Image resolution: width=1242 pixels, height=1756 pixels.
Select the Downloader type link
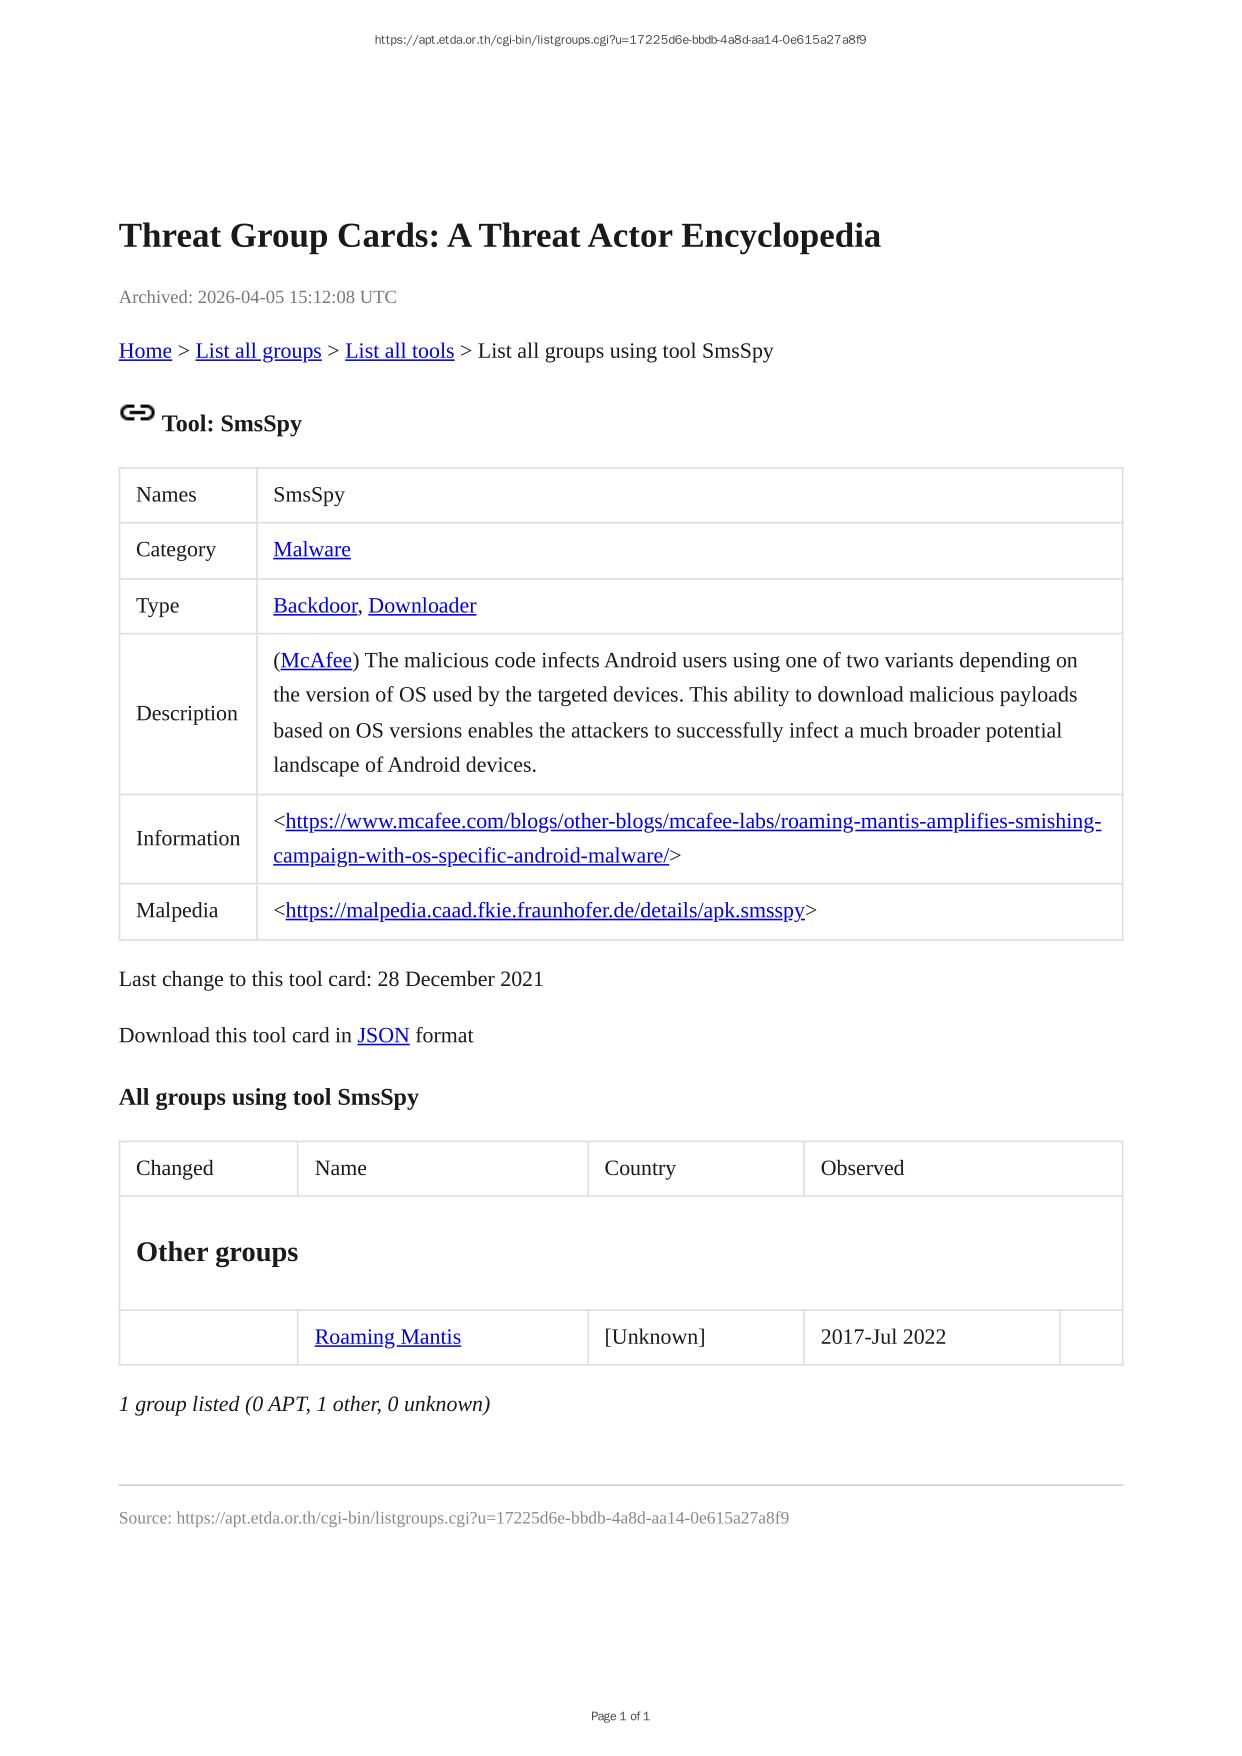(422, 606)
